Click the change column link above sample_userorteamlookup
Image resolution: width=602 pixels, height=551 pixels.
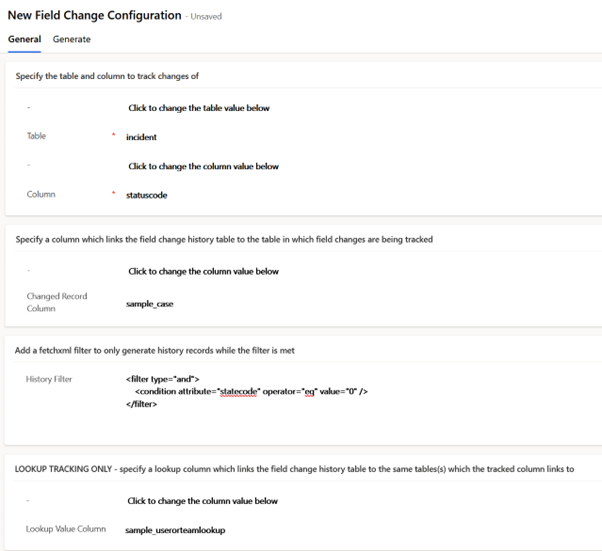tap(203, 500)
